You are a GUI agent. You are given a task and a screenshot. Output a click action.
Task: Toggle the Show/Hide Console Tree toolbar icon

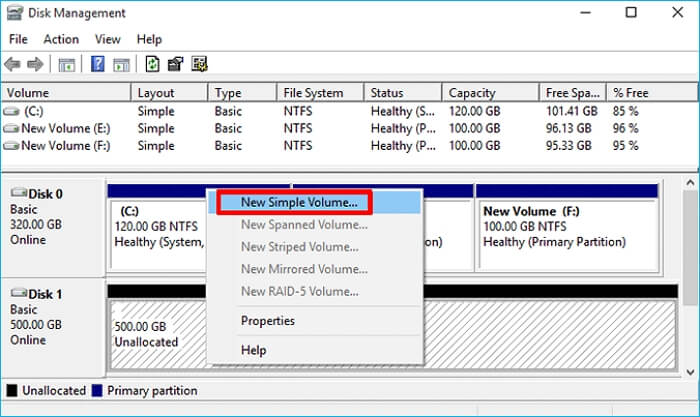click(x=67, y=65)
